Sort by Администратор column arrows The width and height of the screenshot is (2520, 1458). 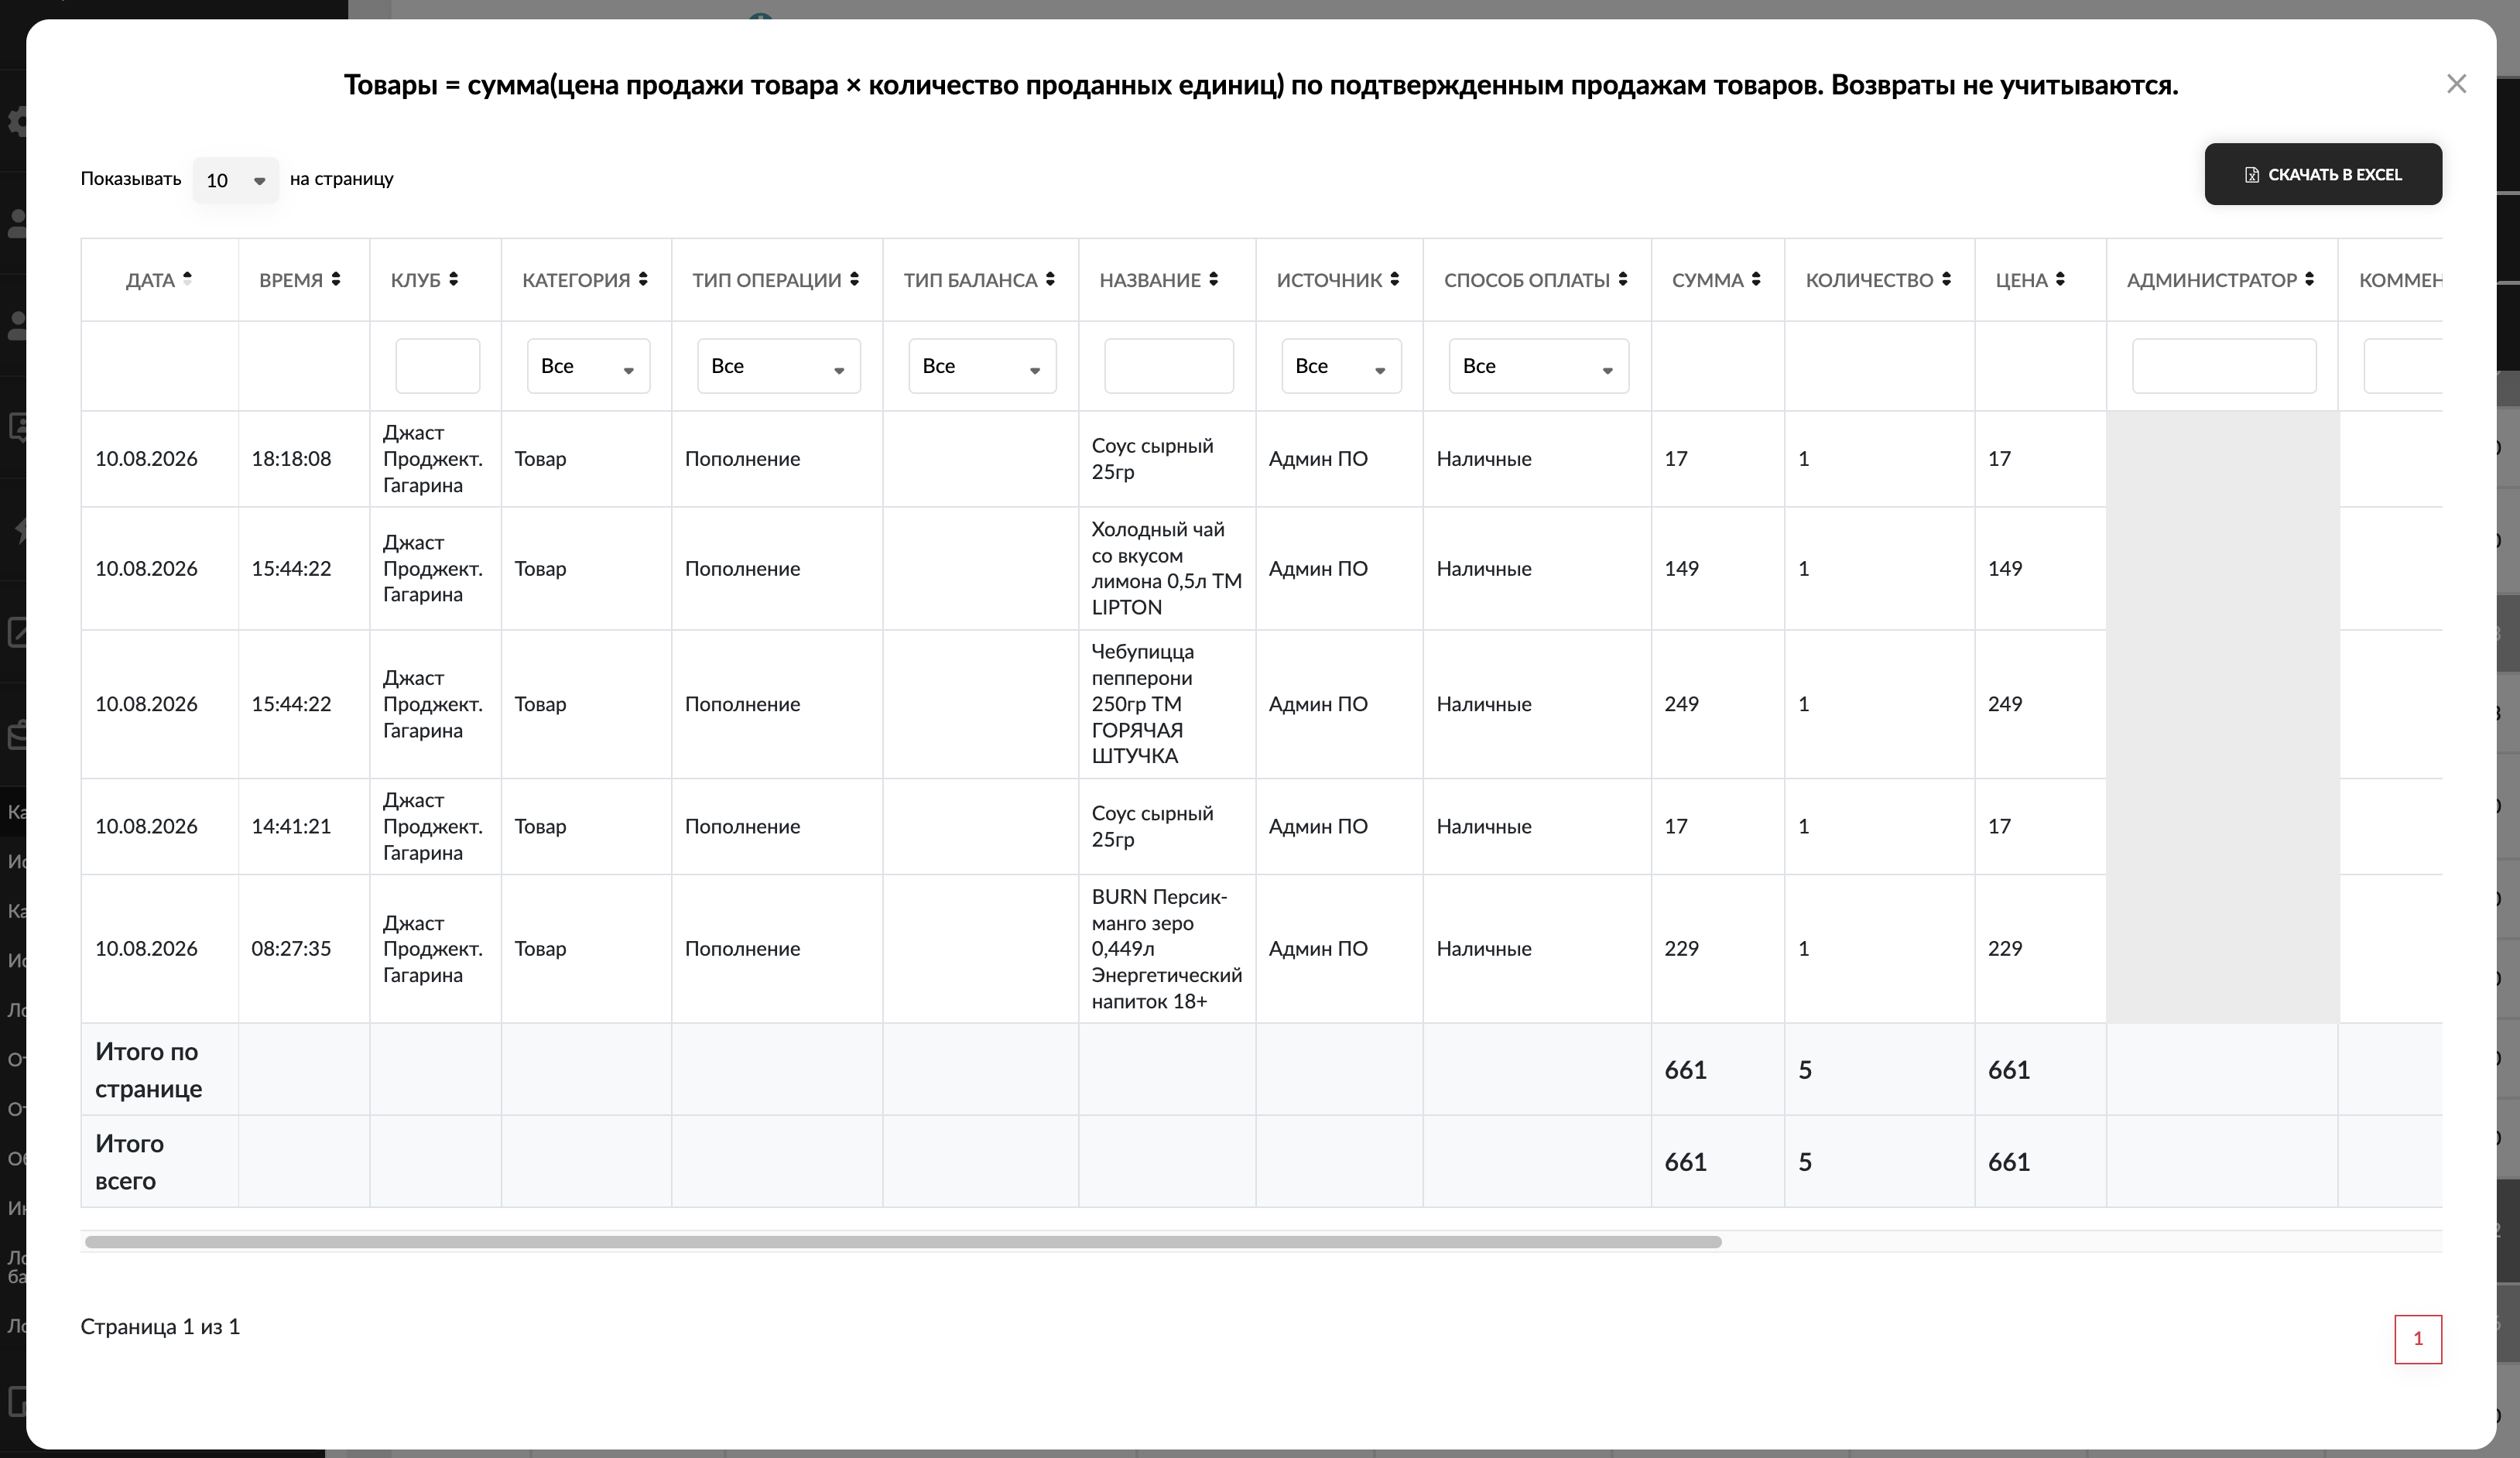tap(2309, 279)
